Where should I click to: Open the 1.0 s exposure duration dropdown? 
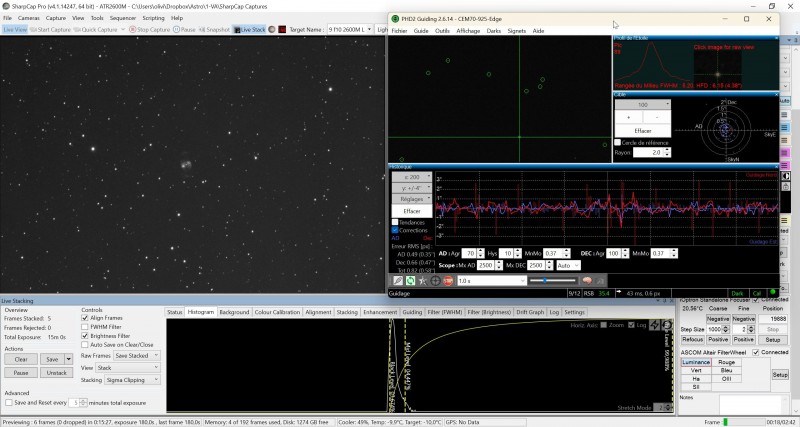491,281
